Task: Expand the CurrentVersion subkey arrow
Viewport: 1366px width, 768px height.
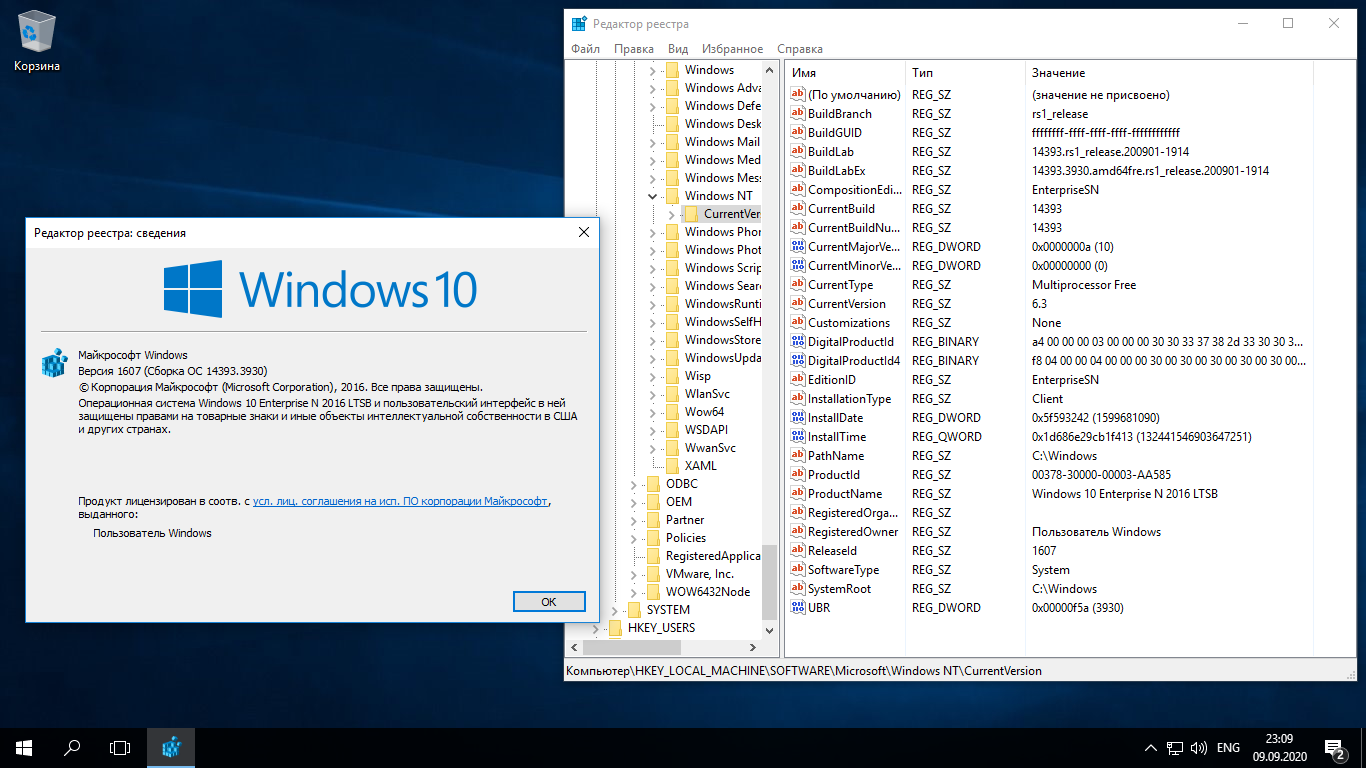Action: click(671, 213)
